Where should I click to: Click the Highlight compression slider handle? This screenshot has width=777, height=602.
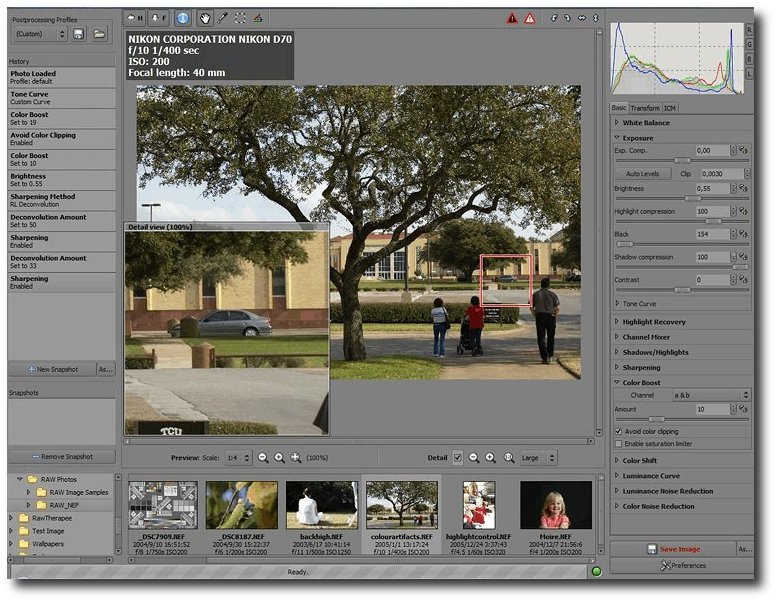(713, 221)
